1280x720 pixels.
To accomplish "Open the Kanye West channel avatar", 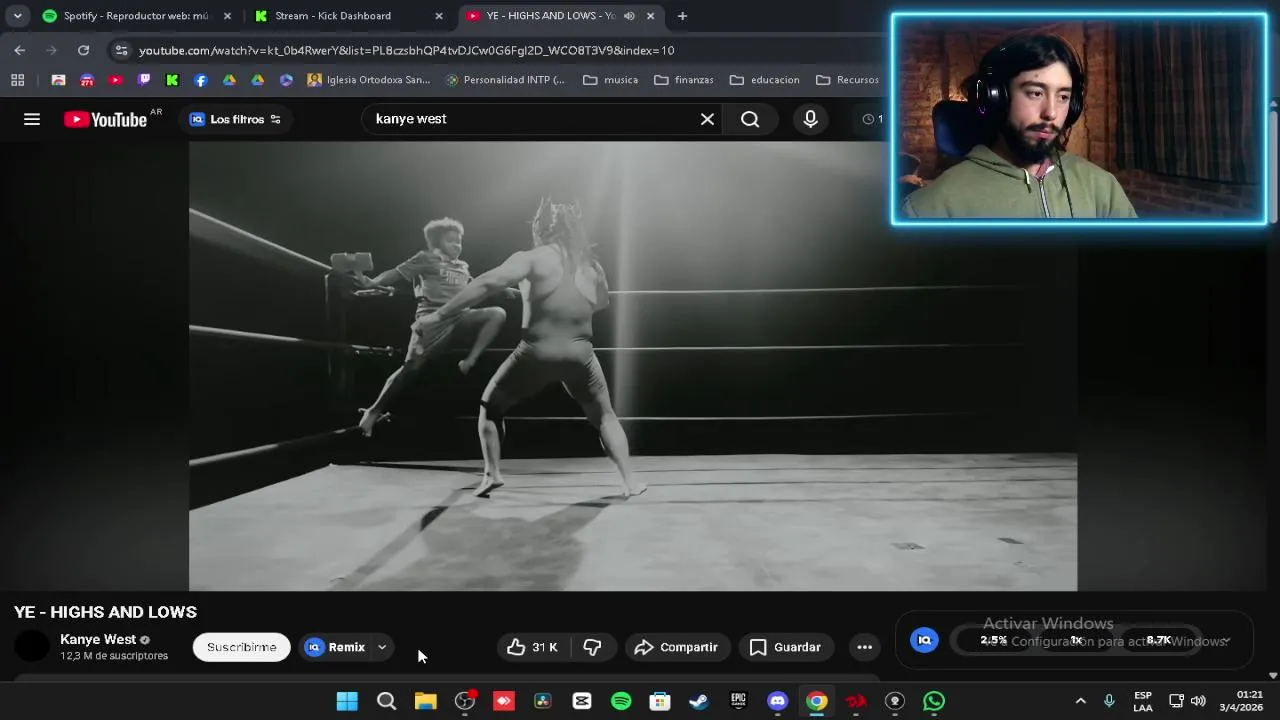I will tap(32, 647).
